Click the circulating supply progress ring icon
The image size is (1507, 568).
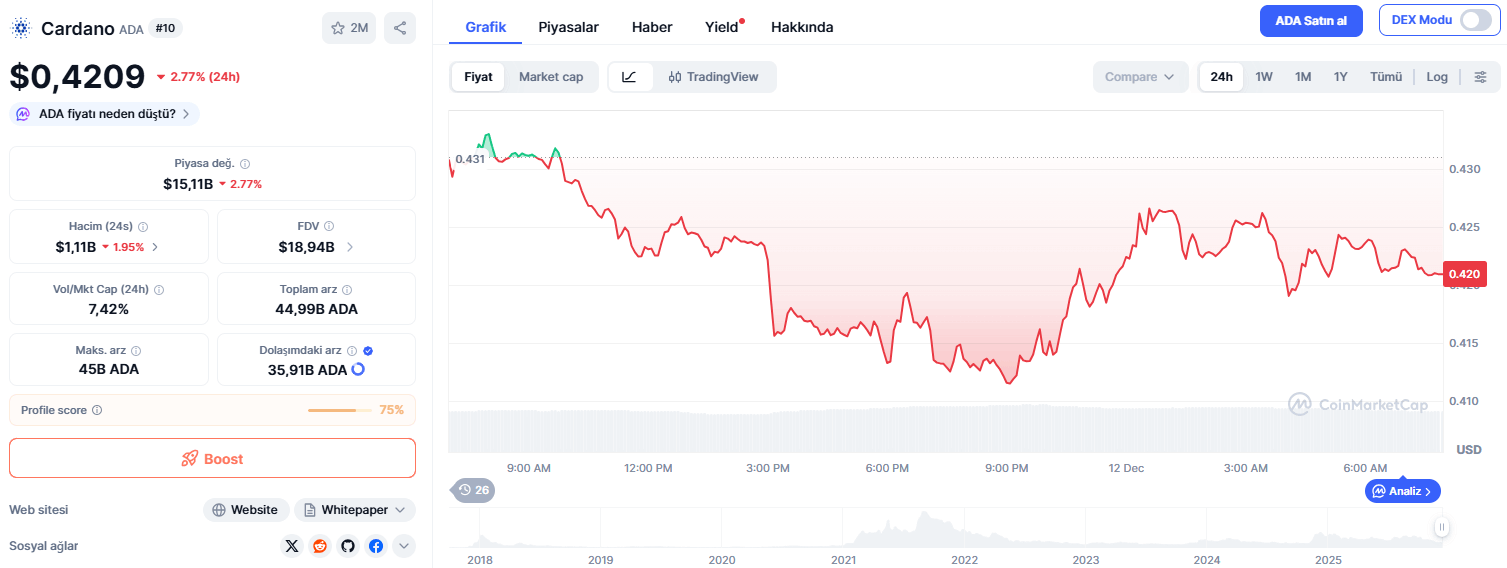[x=358, y=369]
